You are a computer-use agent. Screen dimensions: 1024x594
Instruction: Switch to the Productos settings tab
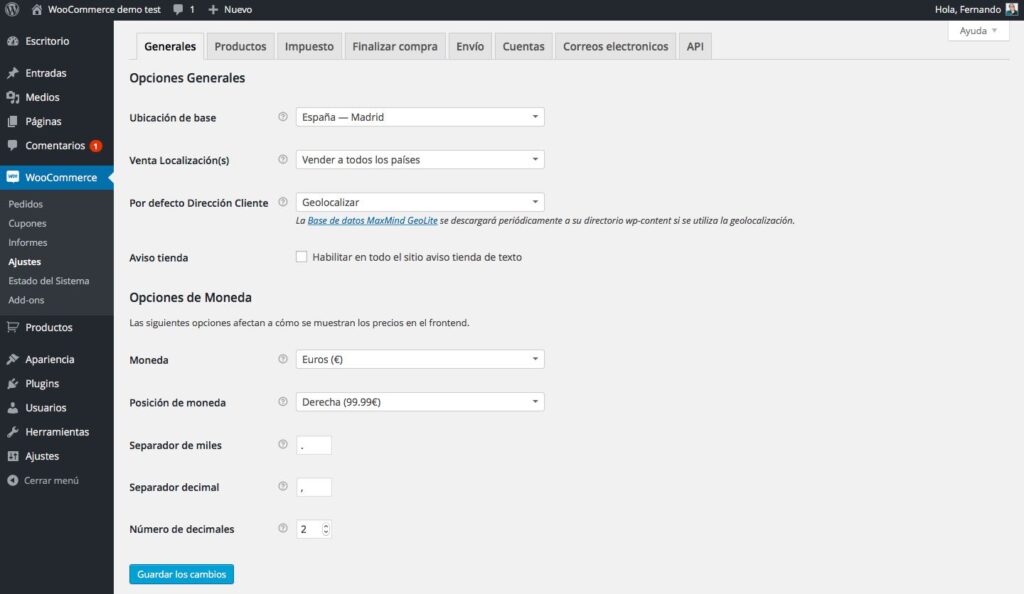pyautogui.click(x=240, y=46)
